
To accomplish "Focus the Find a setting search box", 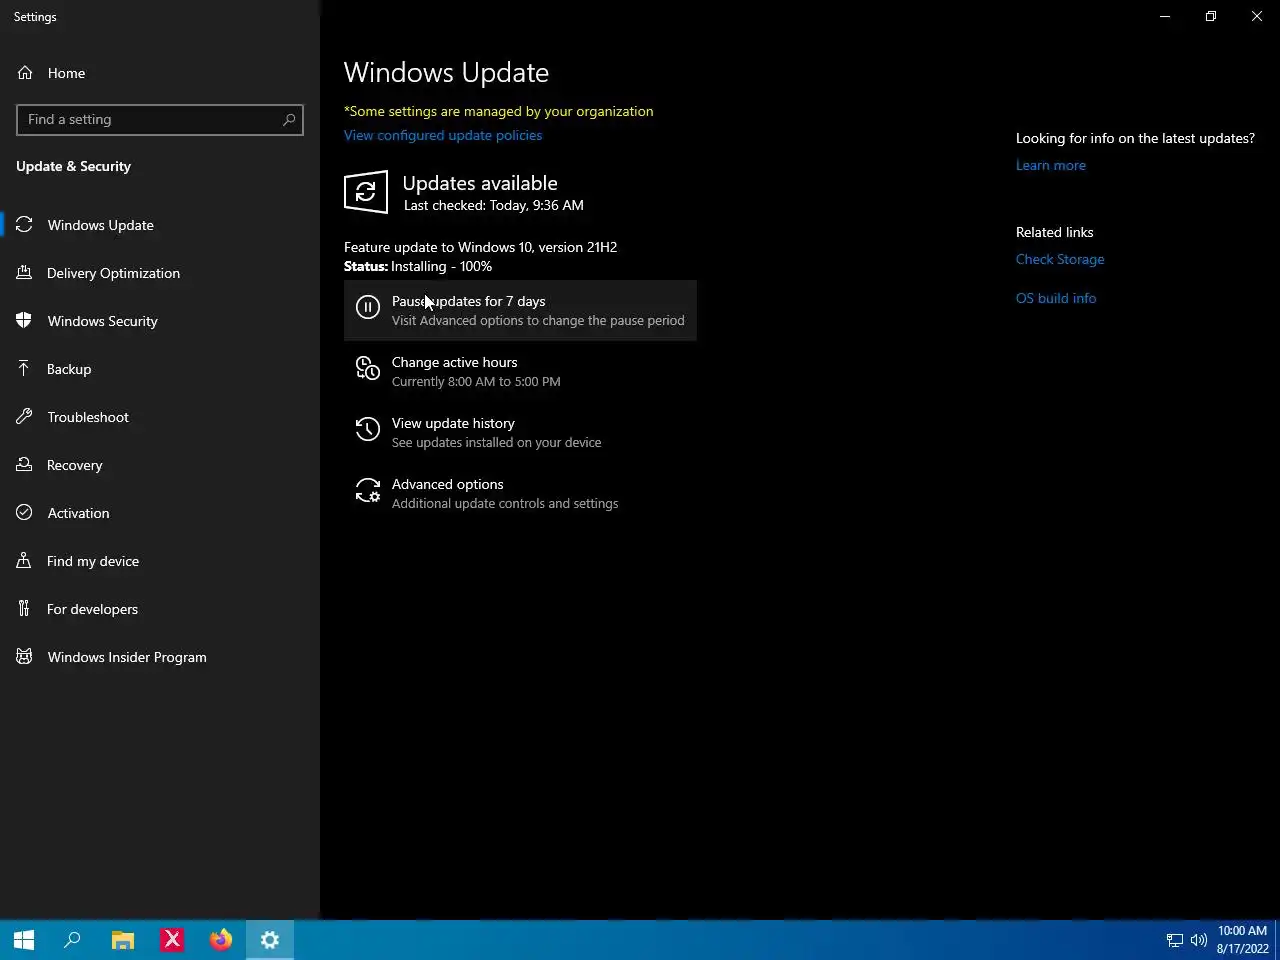I will 160,120.
